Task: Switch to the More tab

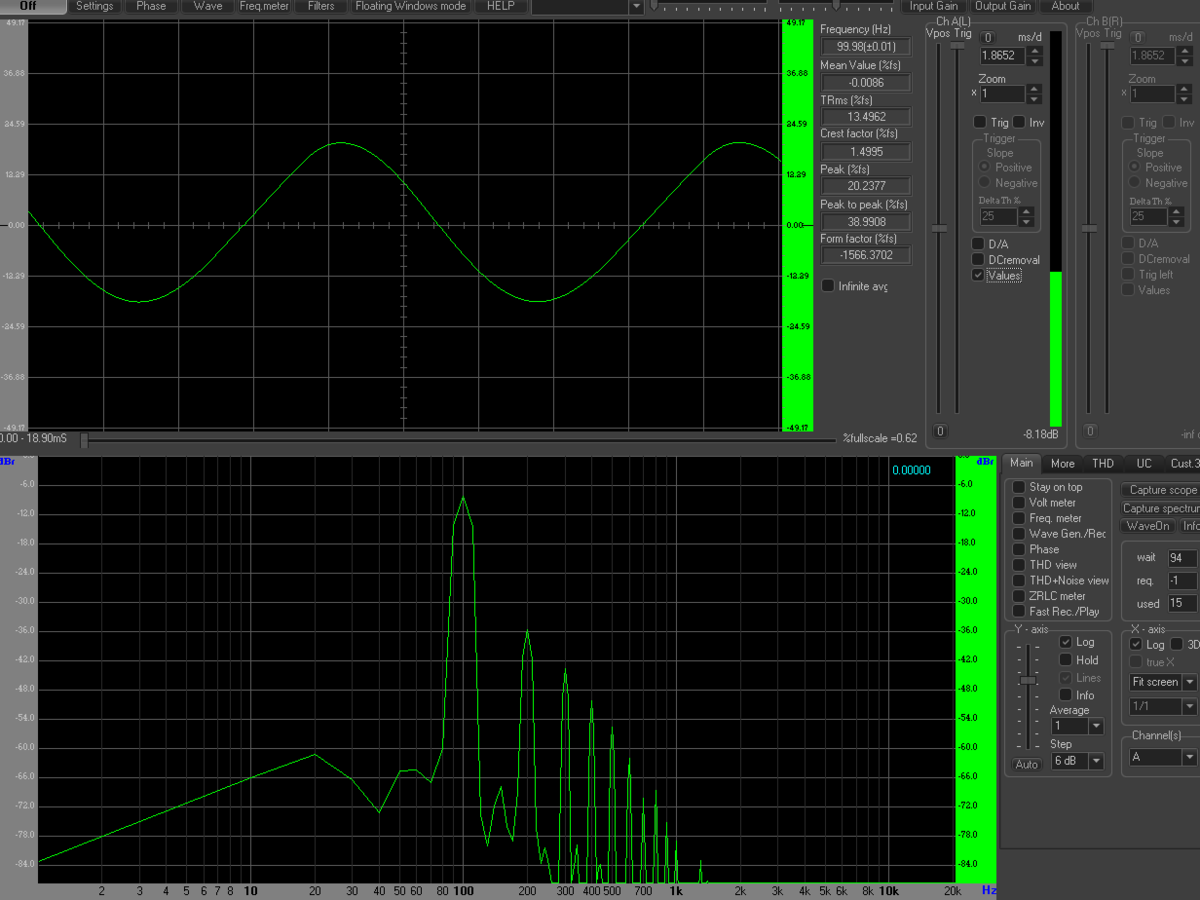Action: coord(1063,463)
